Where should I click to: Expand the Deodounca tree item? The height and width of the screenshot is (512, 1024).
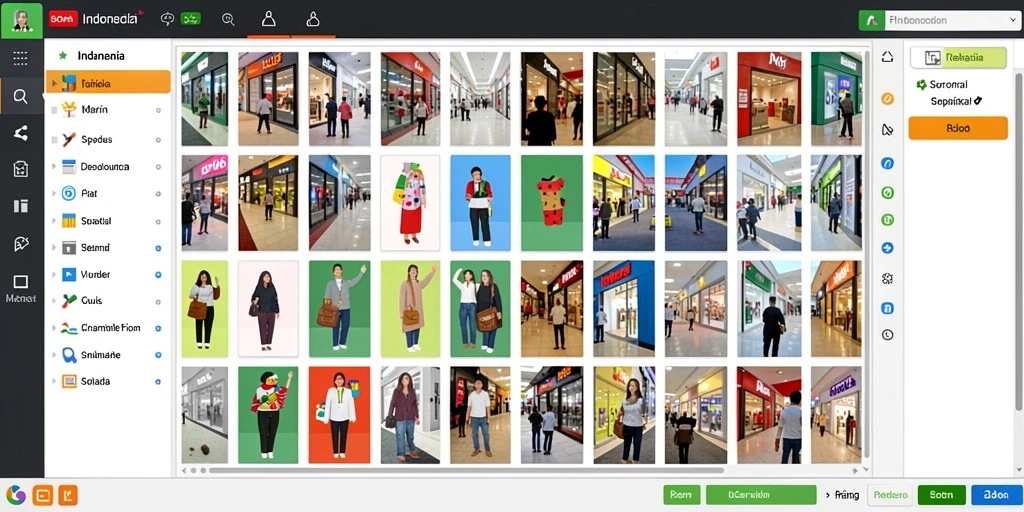coord(54,167)
